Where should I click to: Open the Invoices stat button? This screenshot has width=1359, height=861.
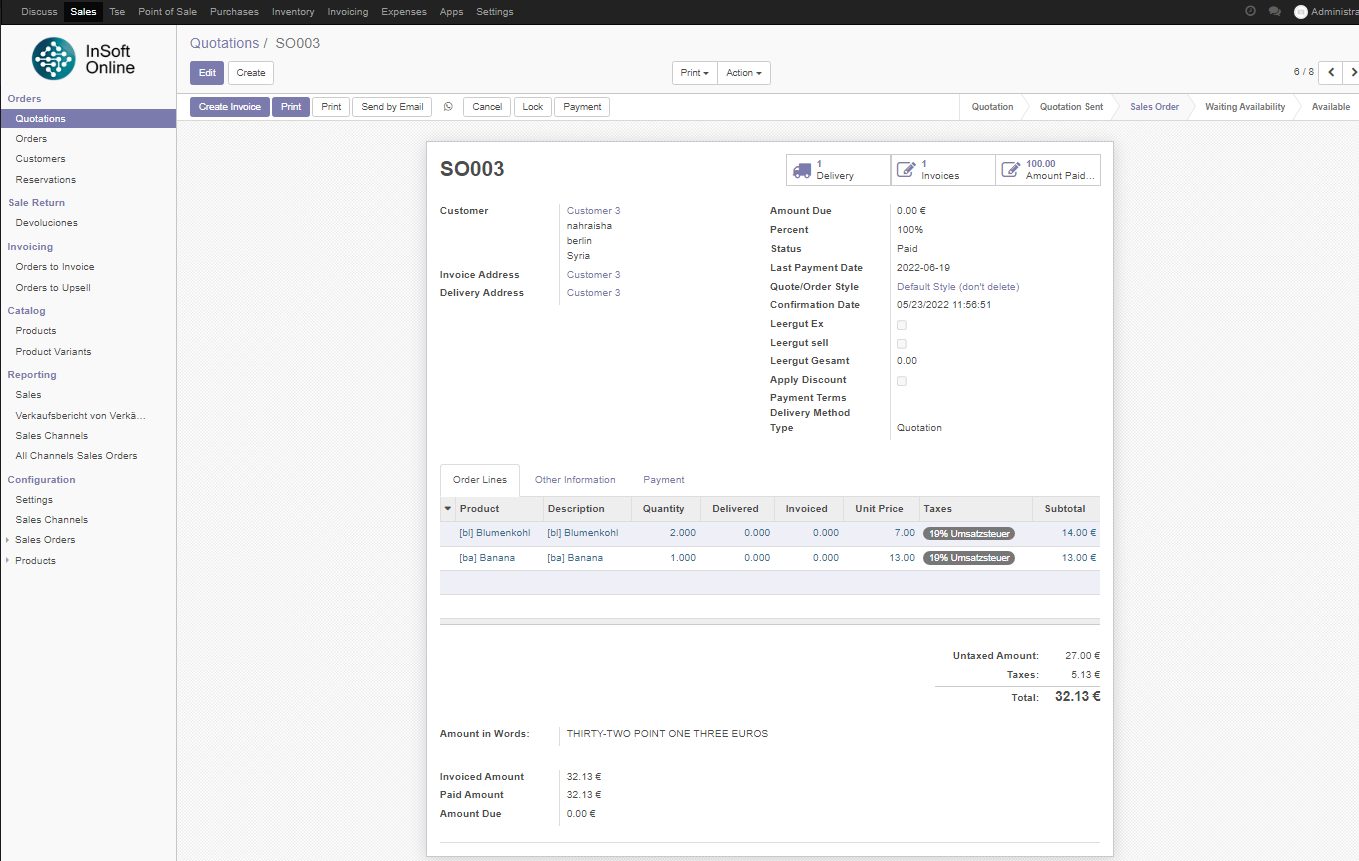[943, 170]
